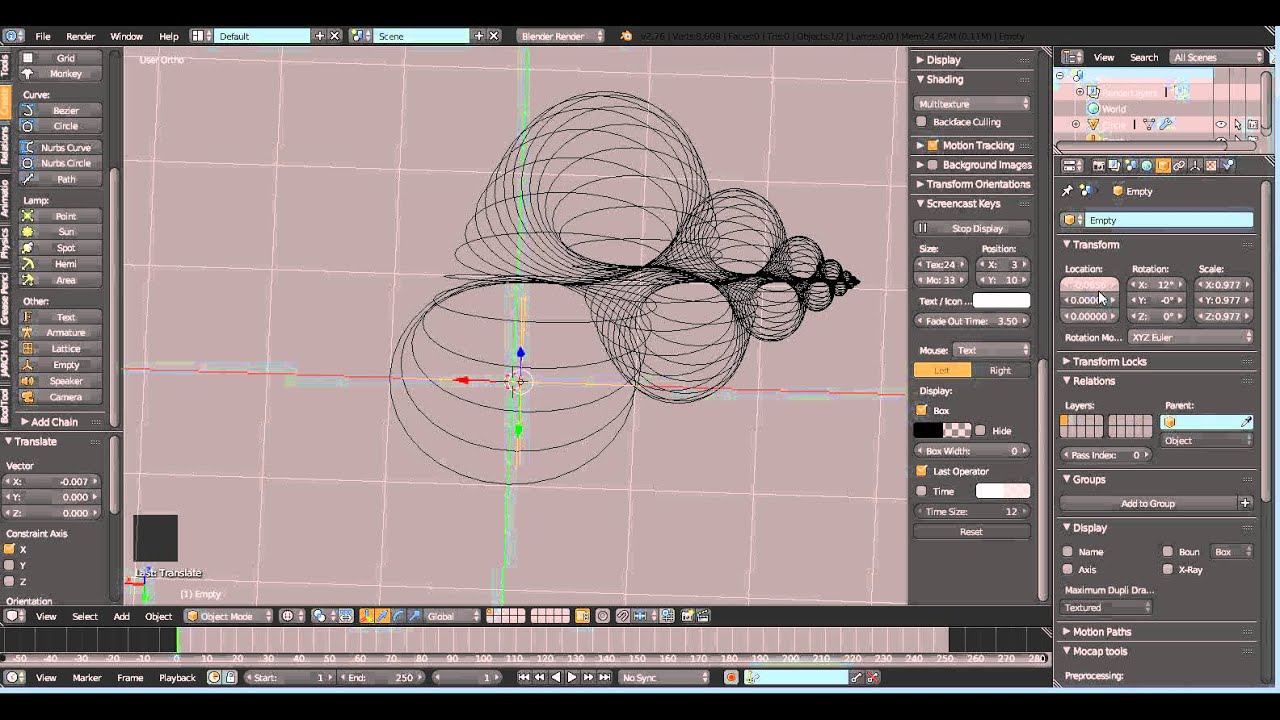Click the Add to Group button

pyautogui.click(x=1148, y=504)
